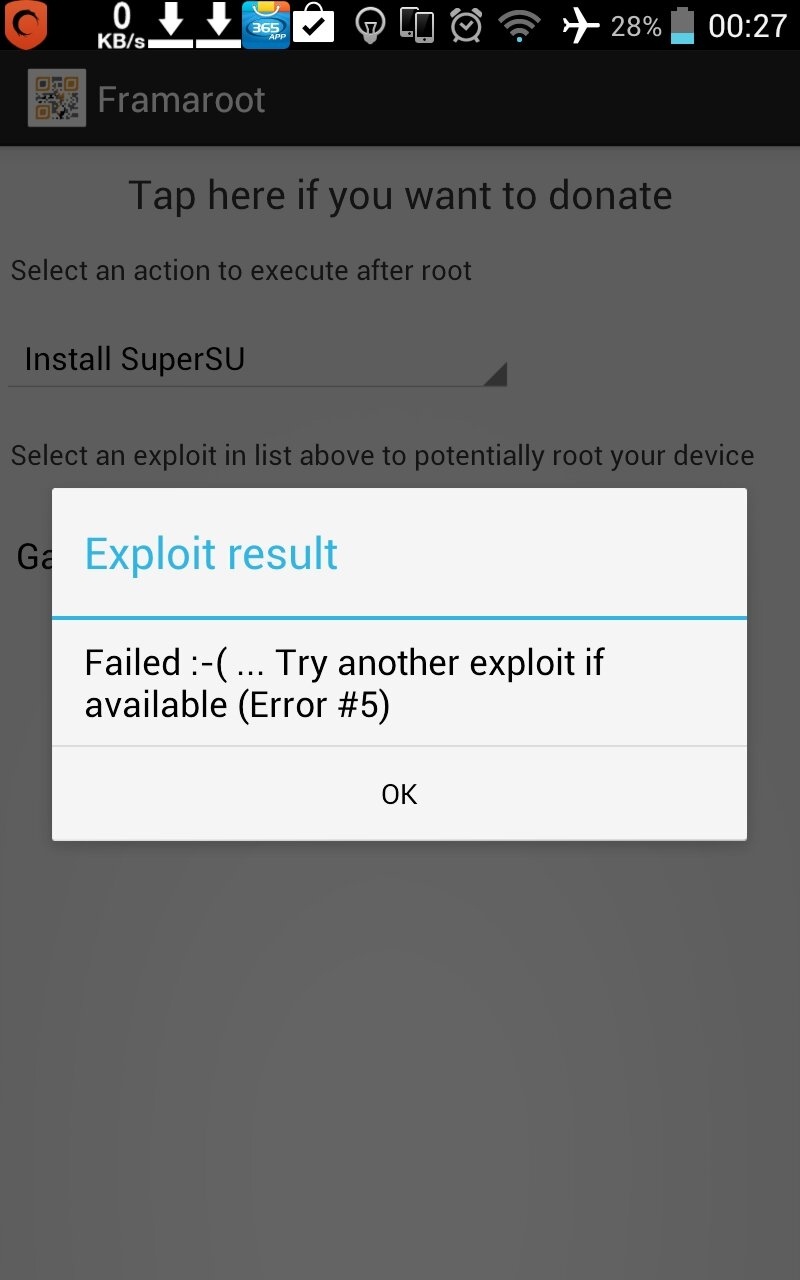Tap the lightbulb notification icon
The width and height of the screenshot is (800, 1280).
coord(371,26)
